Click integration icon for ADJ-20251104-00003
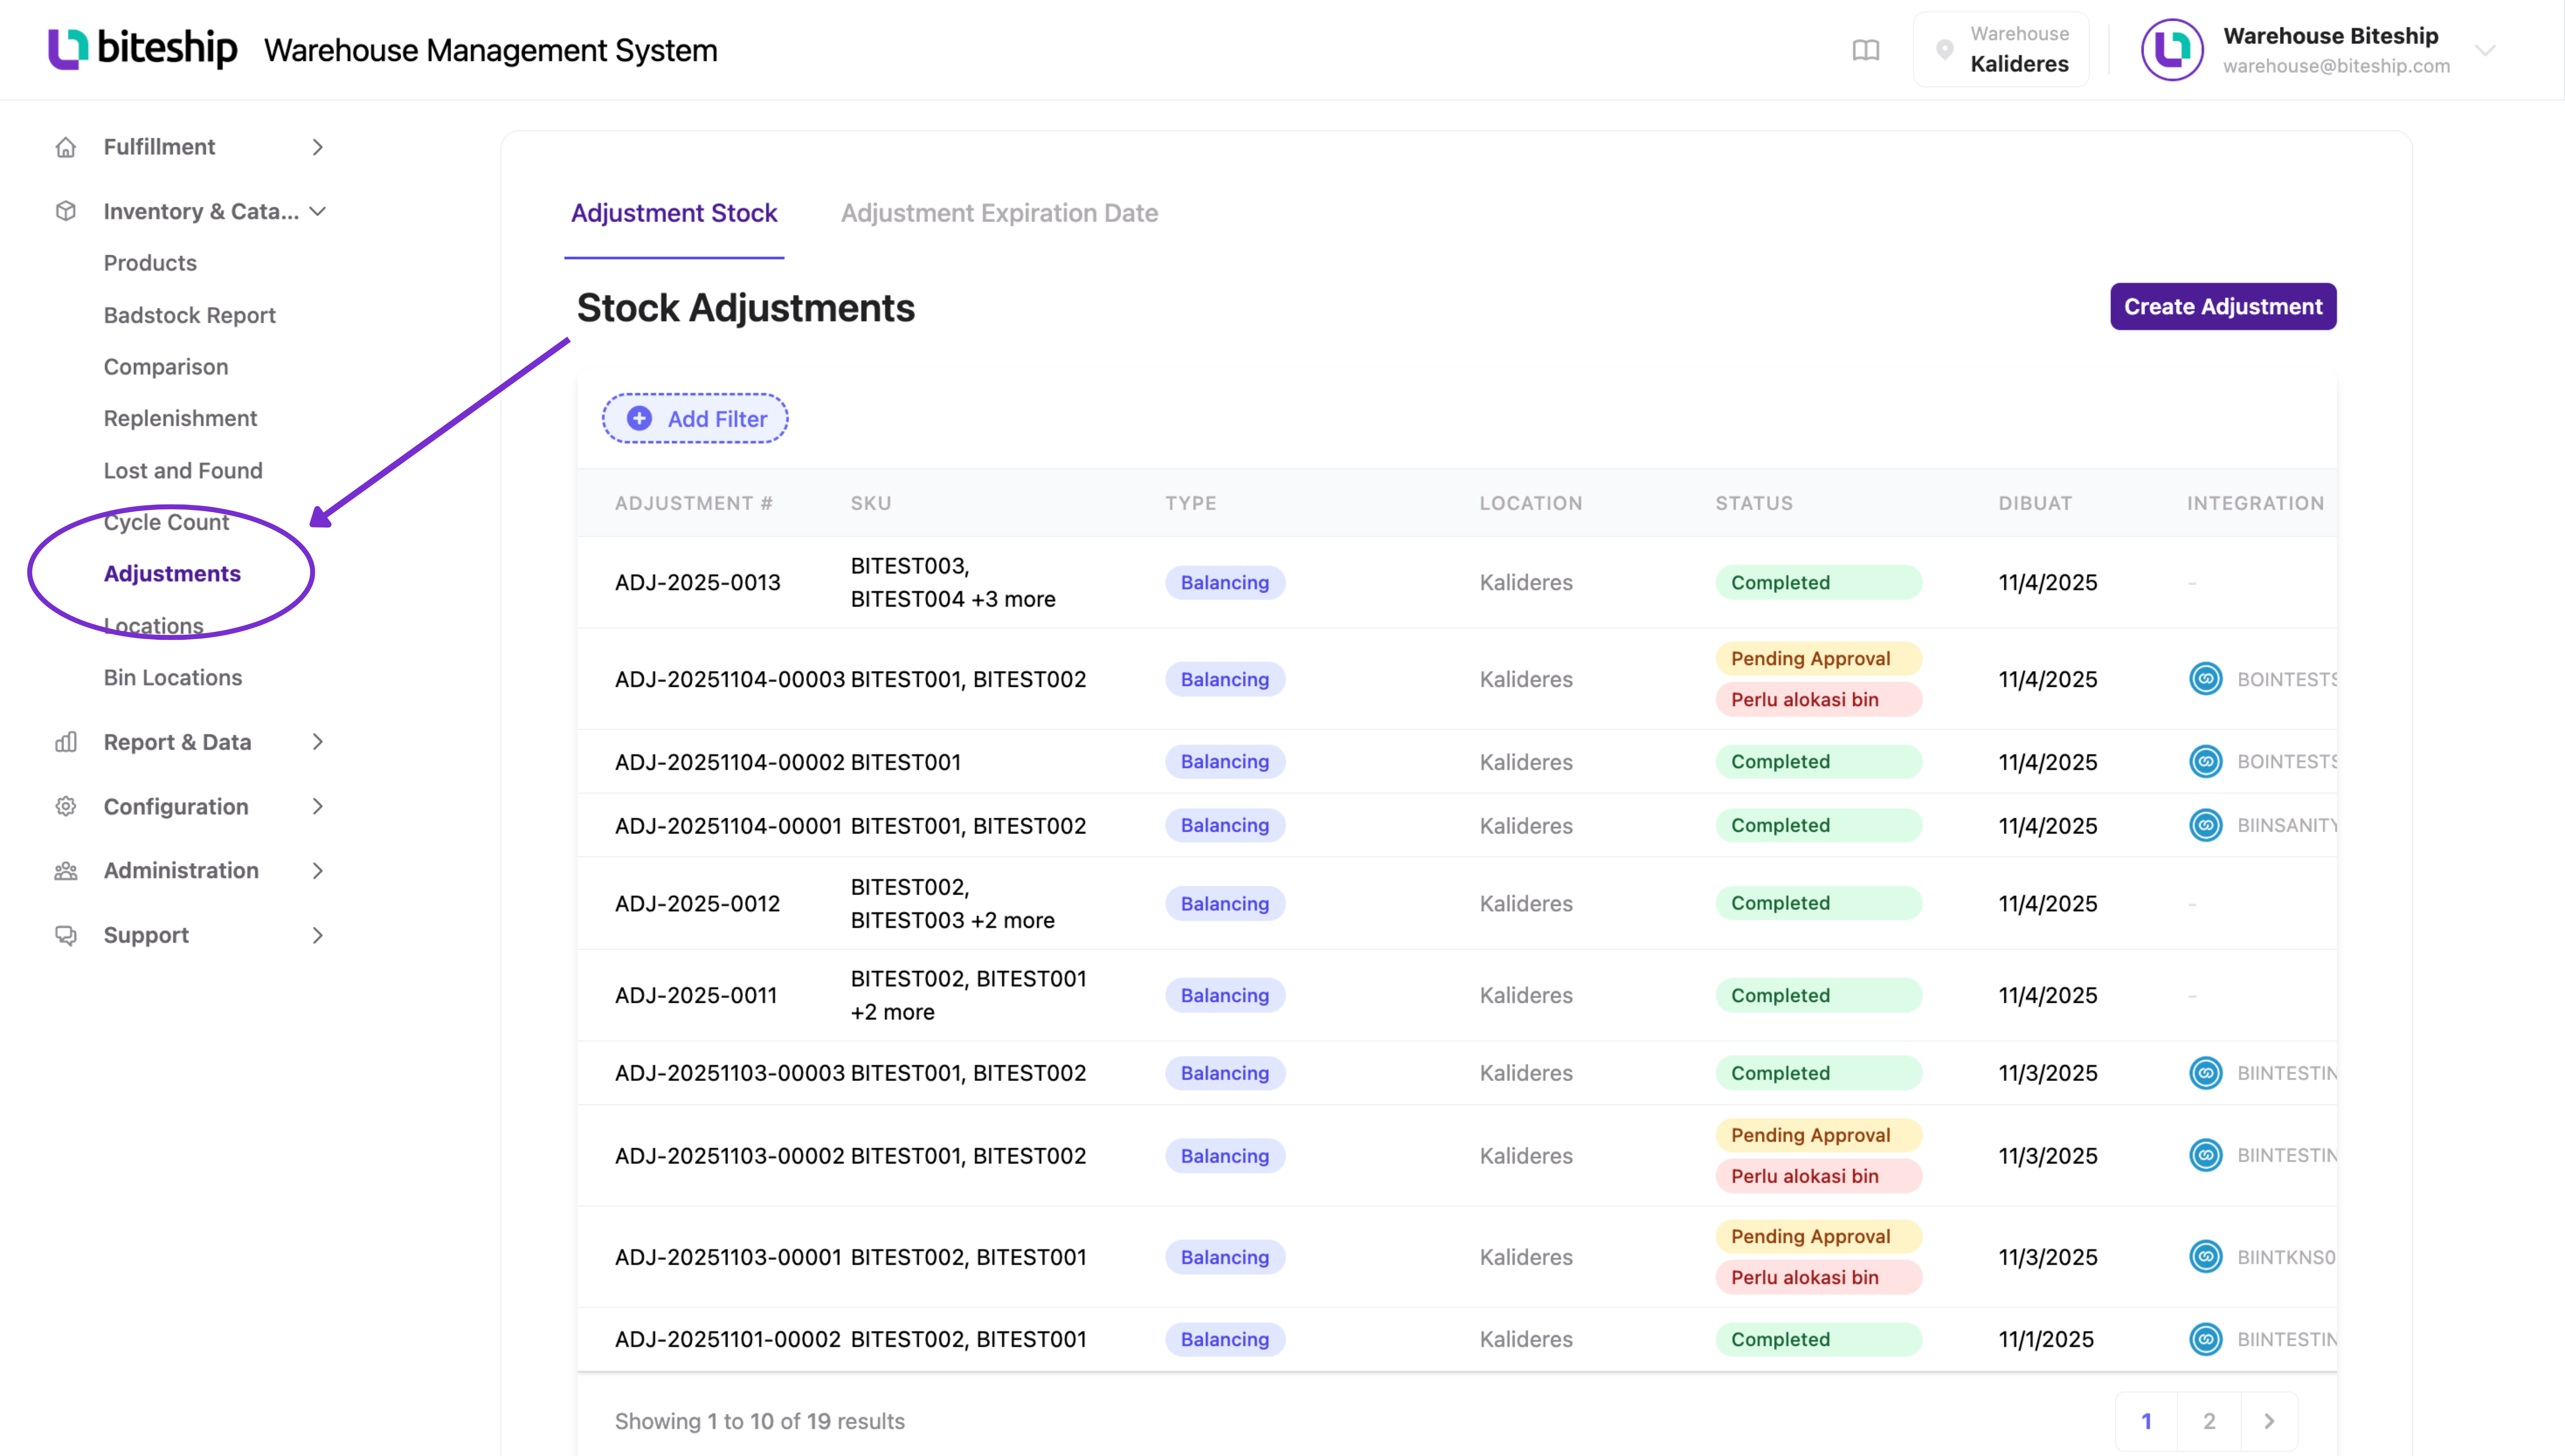This screenshot has height=1456, width=2565. [x=2205, y=679]
